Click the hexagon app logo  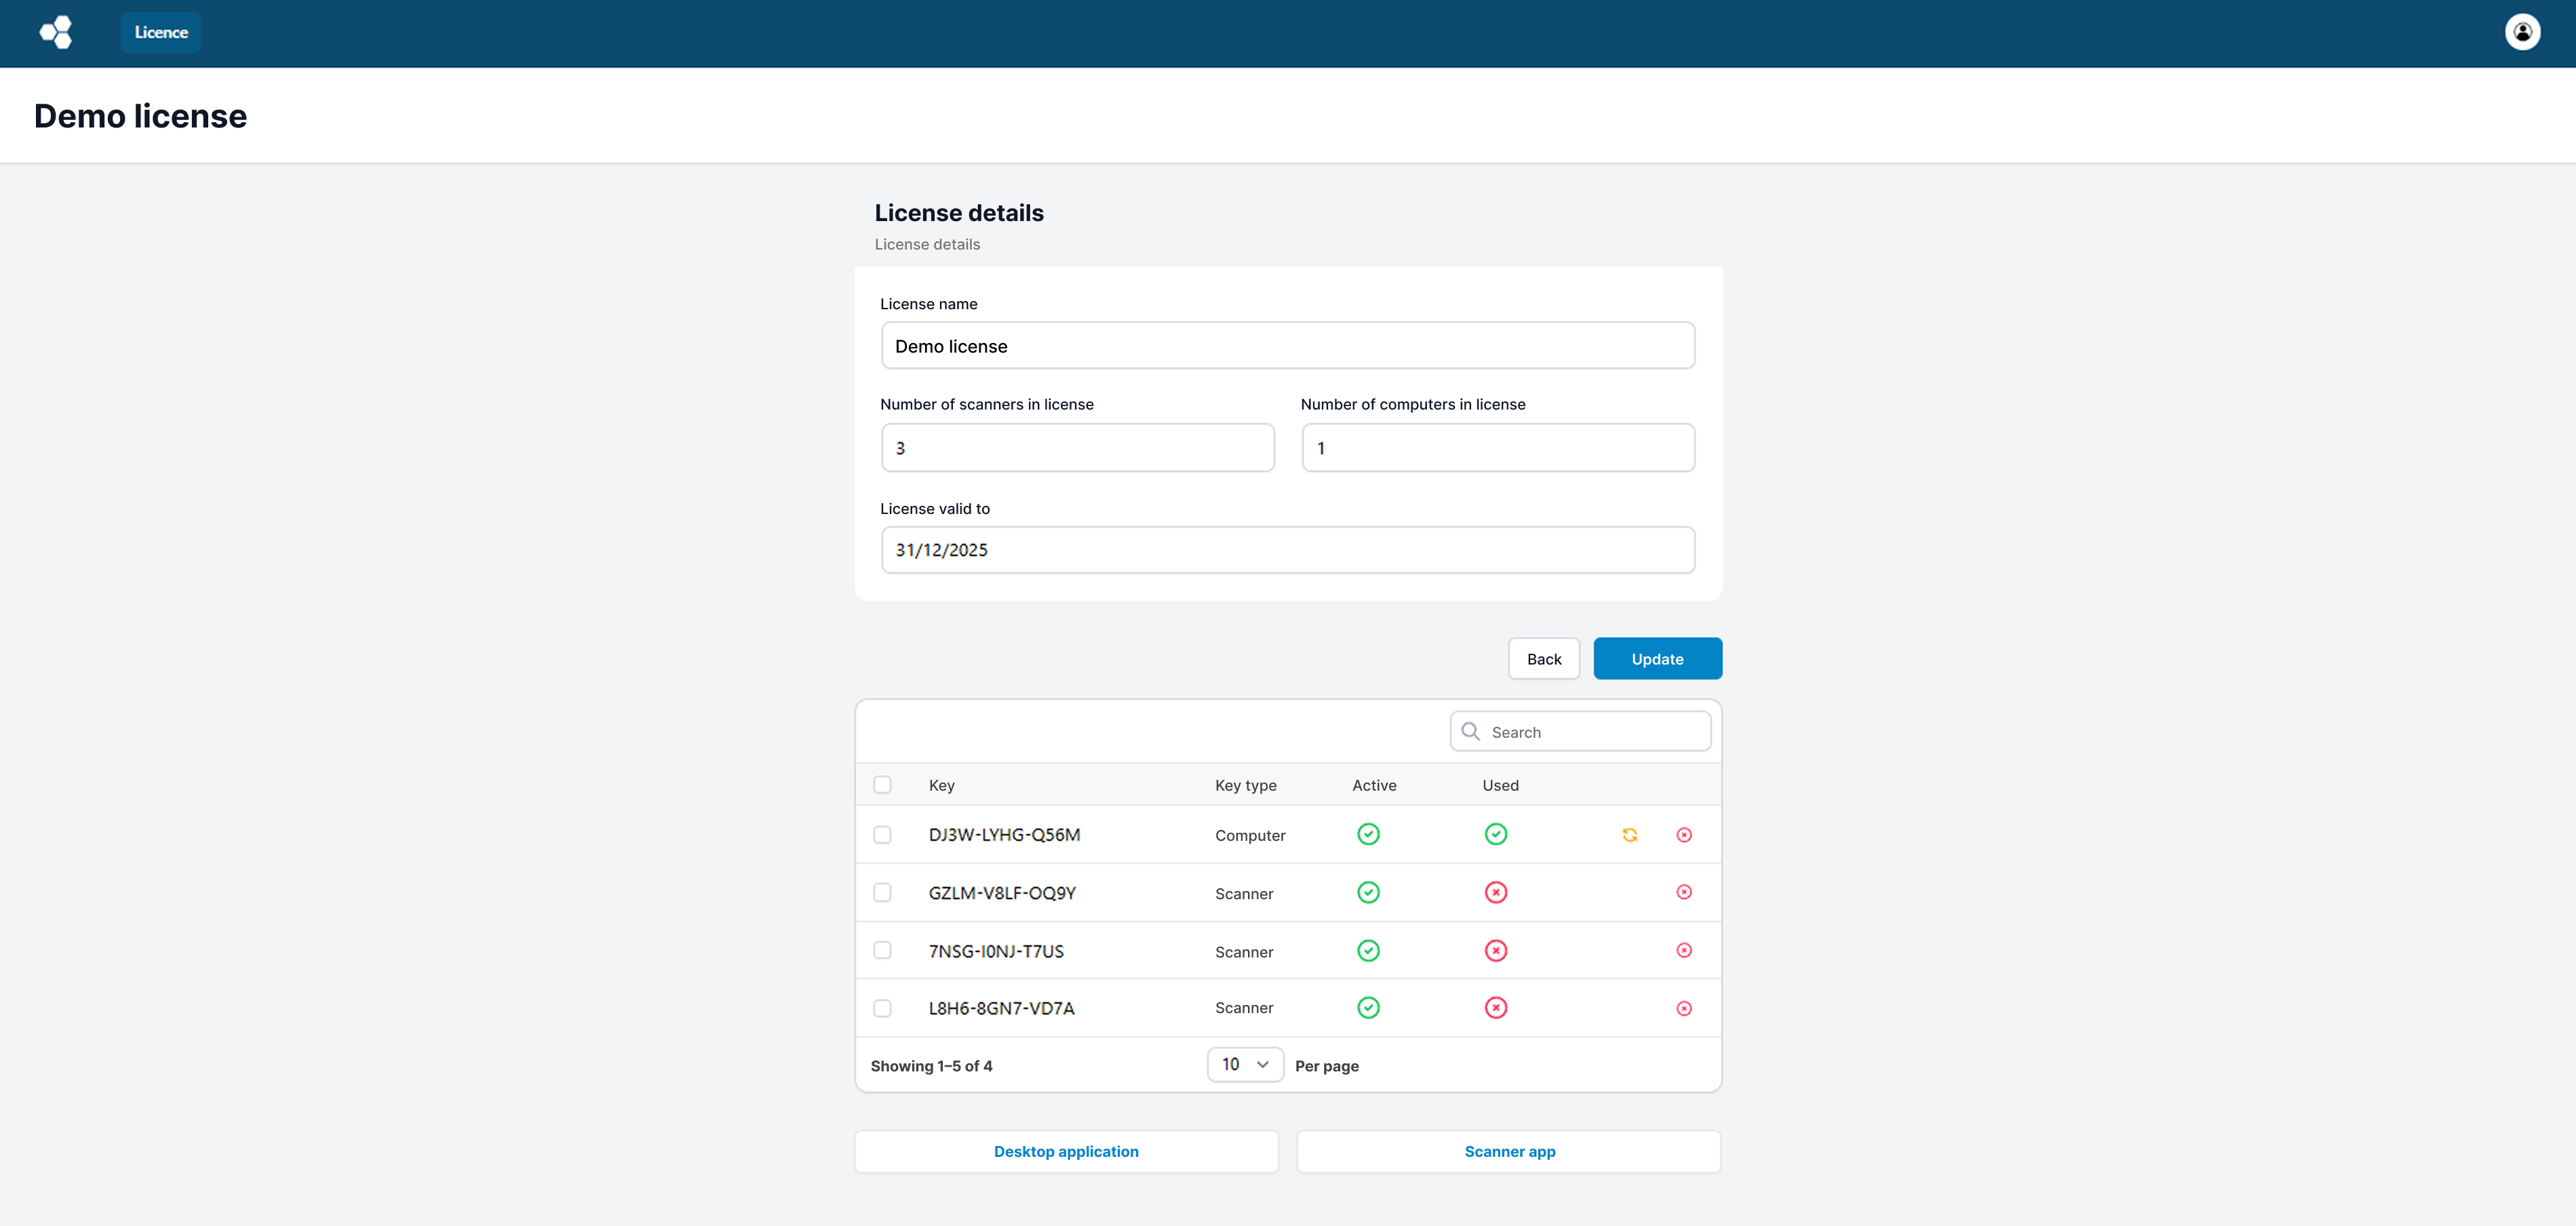[x=56, y=32]
